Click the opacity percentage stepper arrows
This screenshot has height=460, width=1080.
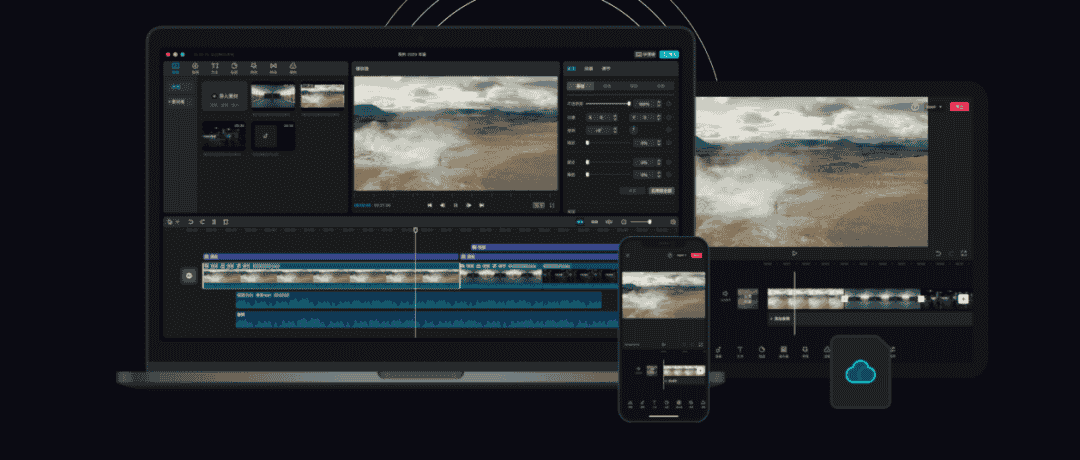tap(658, 103)
